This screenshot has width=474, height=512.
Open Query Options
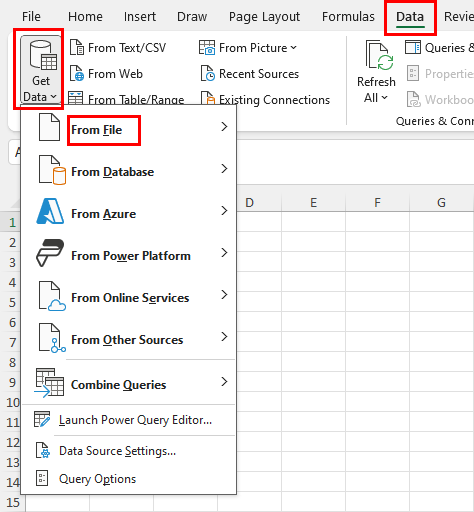click(x=129, y=479)
